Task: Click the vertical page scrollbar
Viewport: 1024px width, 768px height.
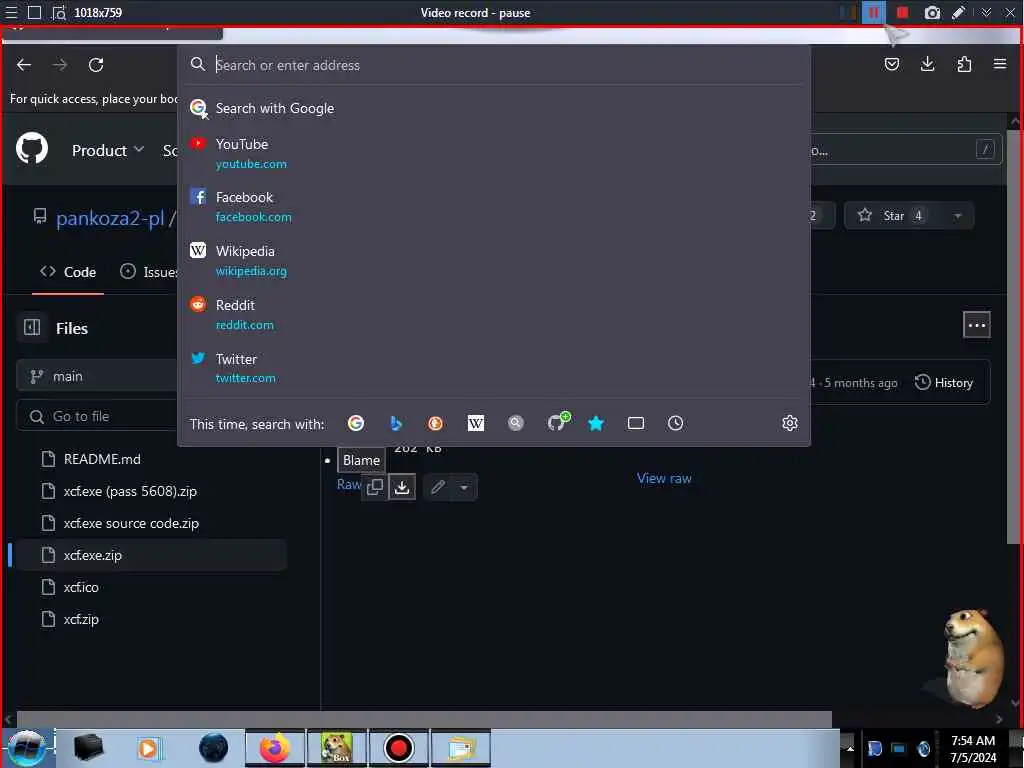Action: point(1014,336)
